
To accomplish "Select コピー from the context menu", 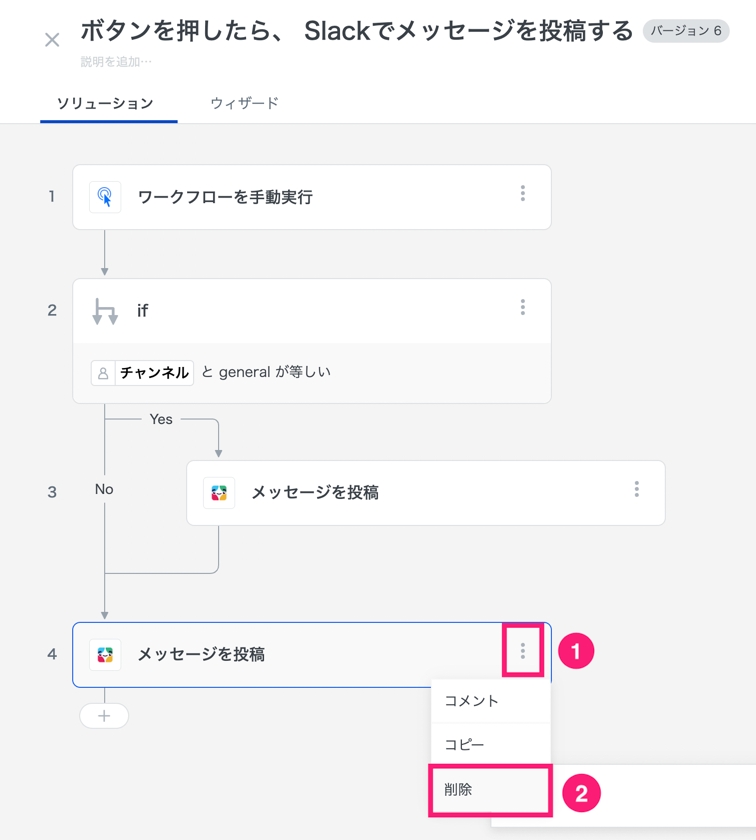I will coord(465,745).
